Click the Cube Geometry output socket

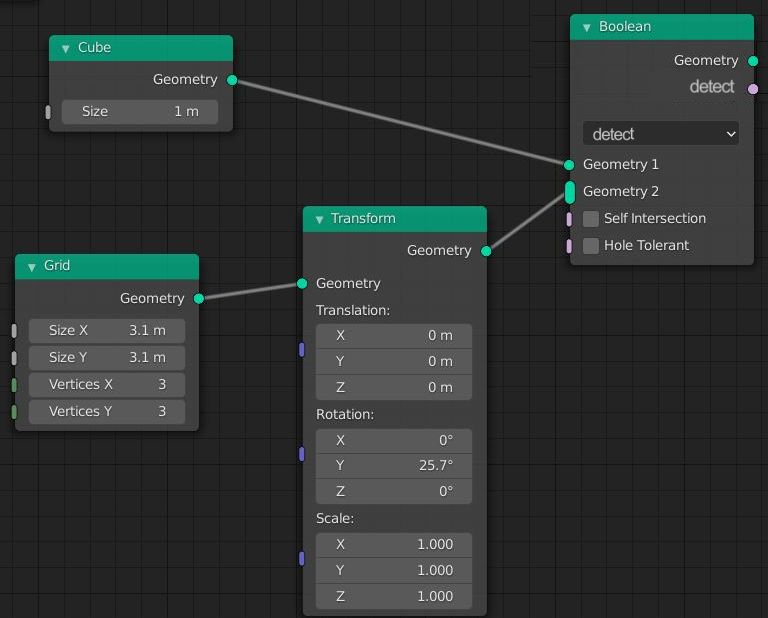[232, 80]
